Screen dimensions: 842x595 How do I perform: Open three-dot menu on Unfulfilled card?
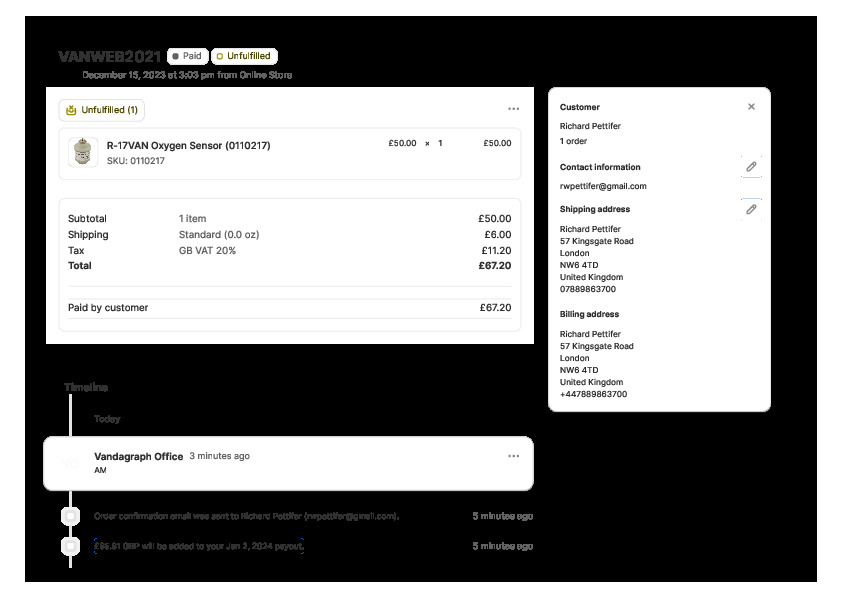coord(513,109)
